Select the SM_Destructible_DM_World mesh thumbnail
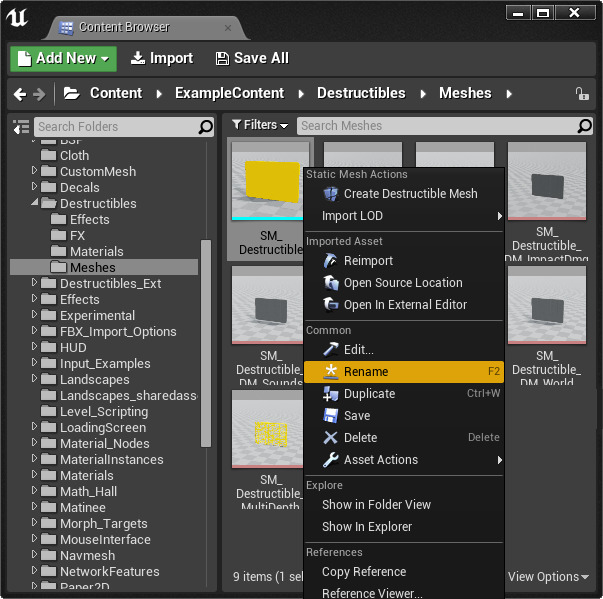 click(x=547, y=308)
